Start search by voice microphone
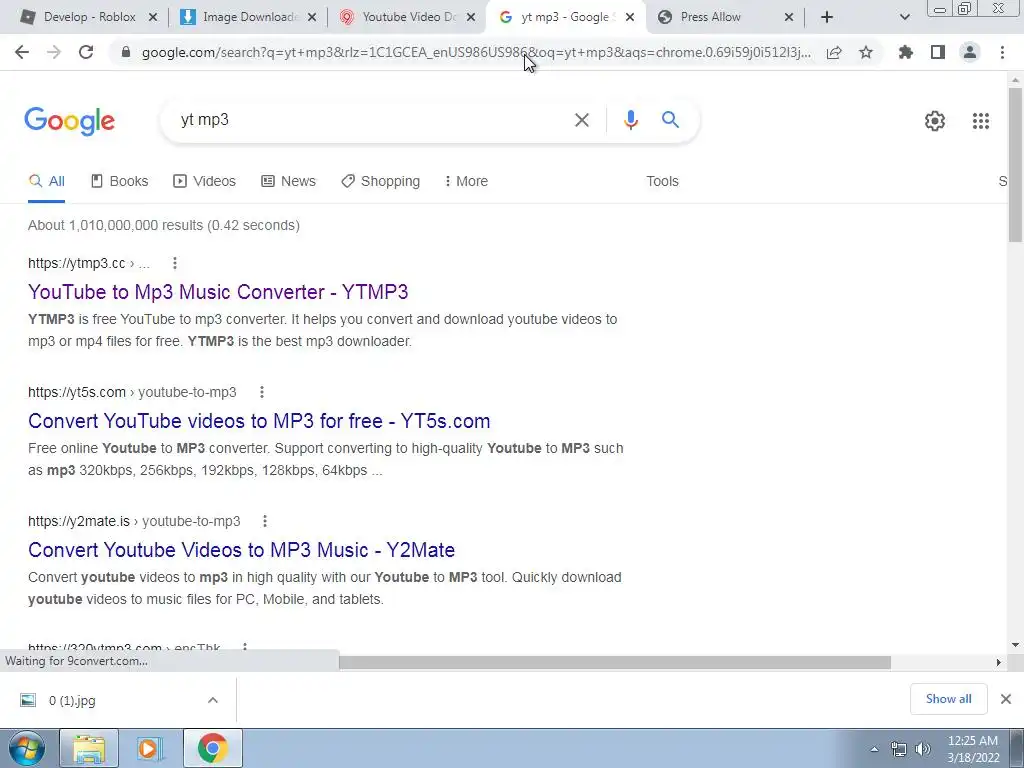1024x768 pixels. (x=630, y=120)
